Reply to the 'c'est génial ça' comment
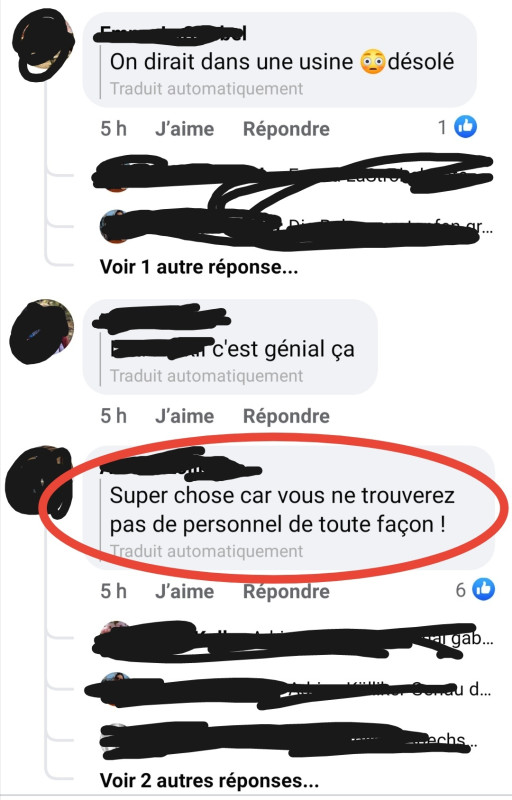Screen dimensions: 512x800 (x=286, y=416)
